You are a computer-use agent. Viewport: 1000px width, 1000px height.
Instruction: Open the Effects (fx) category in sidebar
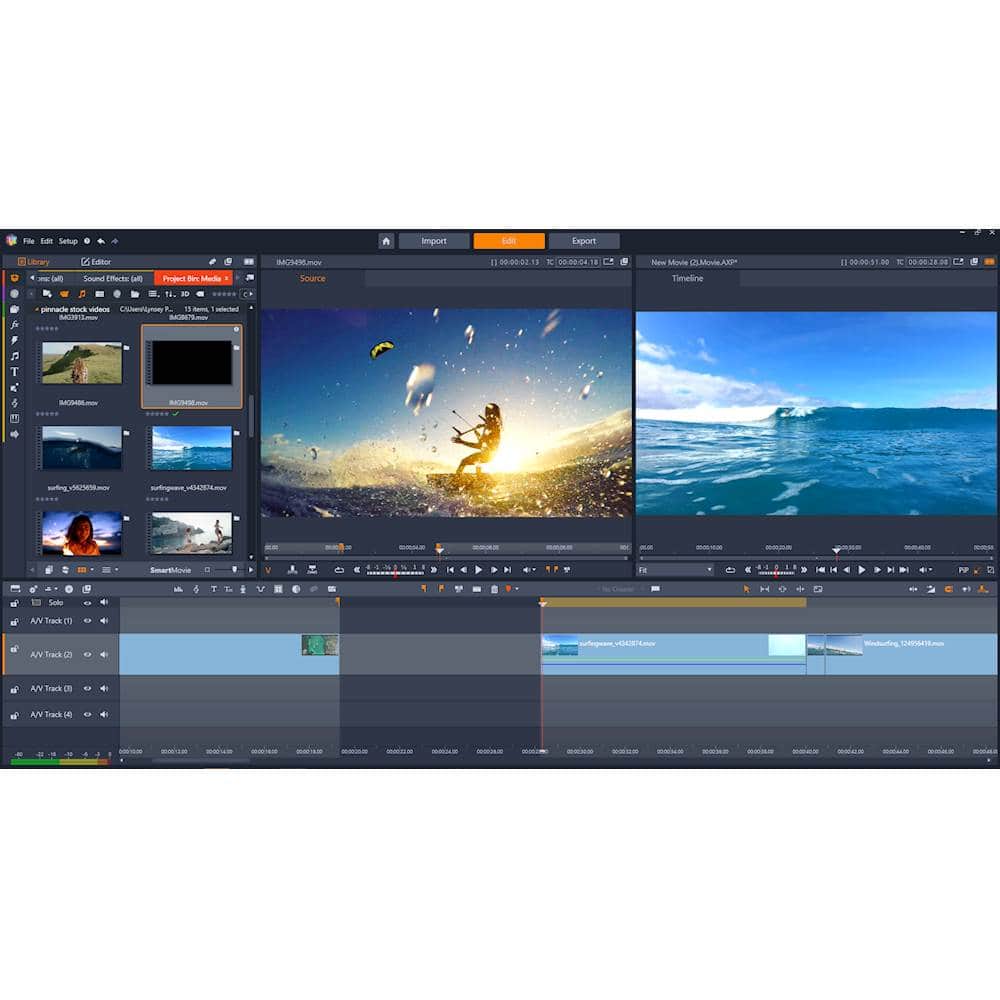(14, 325)
